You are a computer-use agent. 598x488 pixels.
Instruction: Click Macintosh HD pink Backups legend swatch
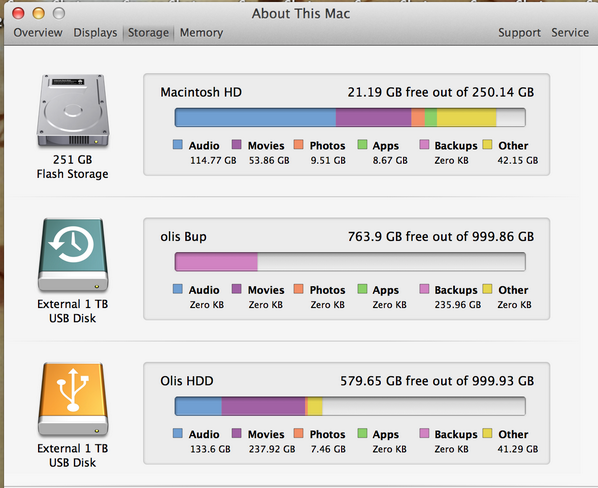click(x=424, y=144)
